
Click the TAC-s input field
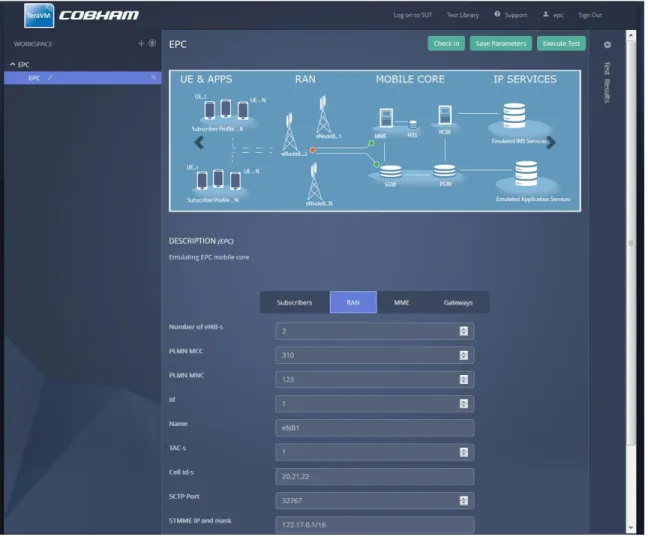click(x=374, y=452)
